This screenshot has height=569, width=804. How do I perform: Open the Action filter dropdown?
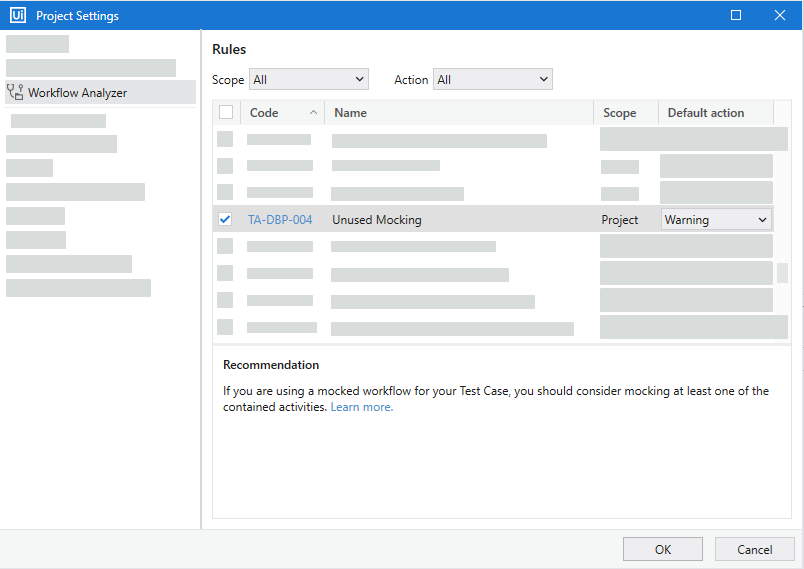pos(492,79)
